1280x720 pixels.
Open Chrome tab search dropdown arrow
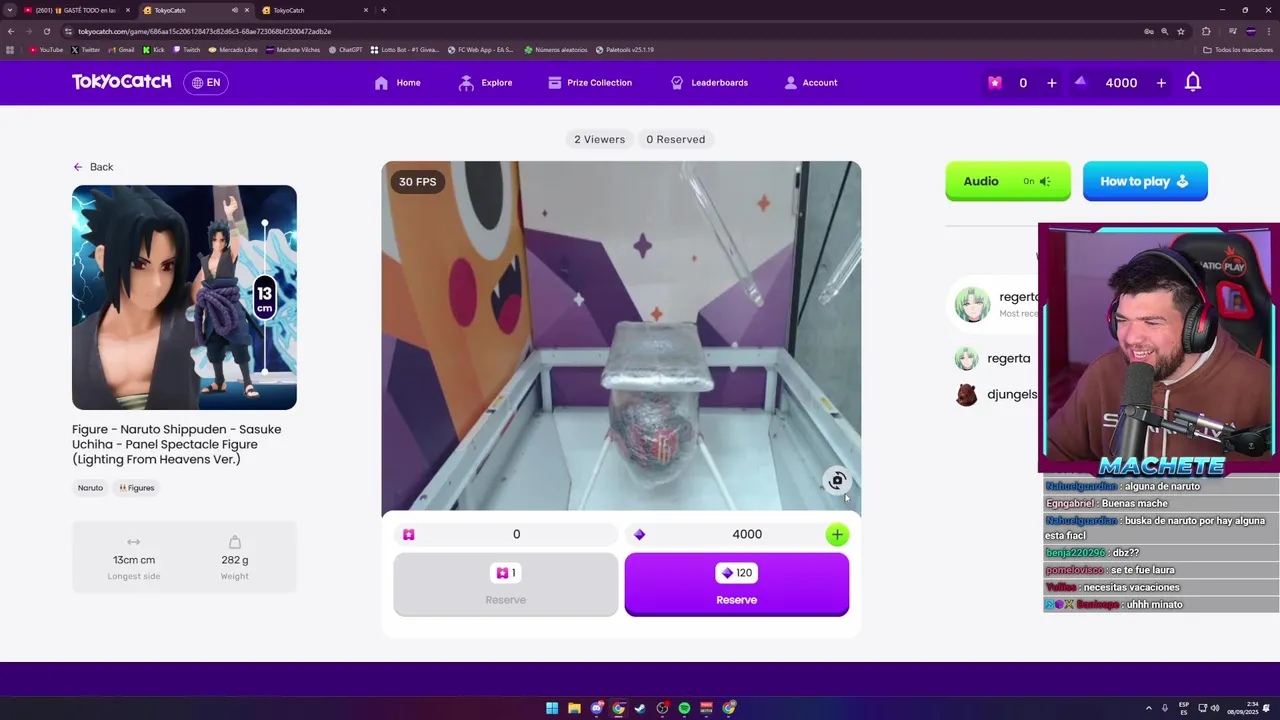pyautogui.click(x=10, y=10)
